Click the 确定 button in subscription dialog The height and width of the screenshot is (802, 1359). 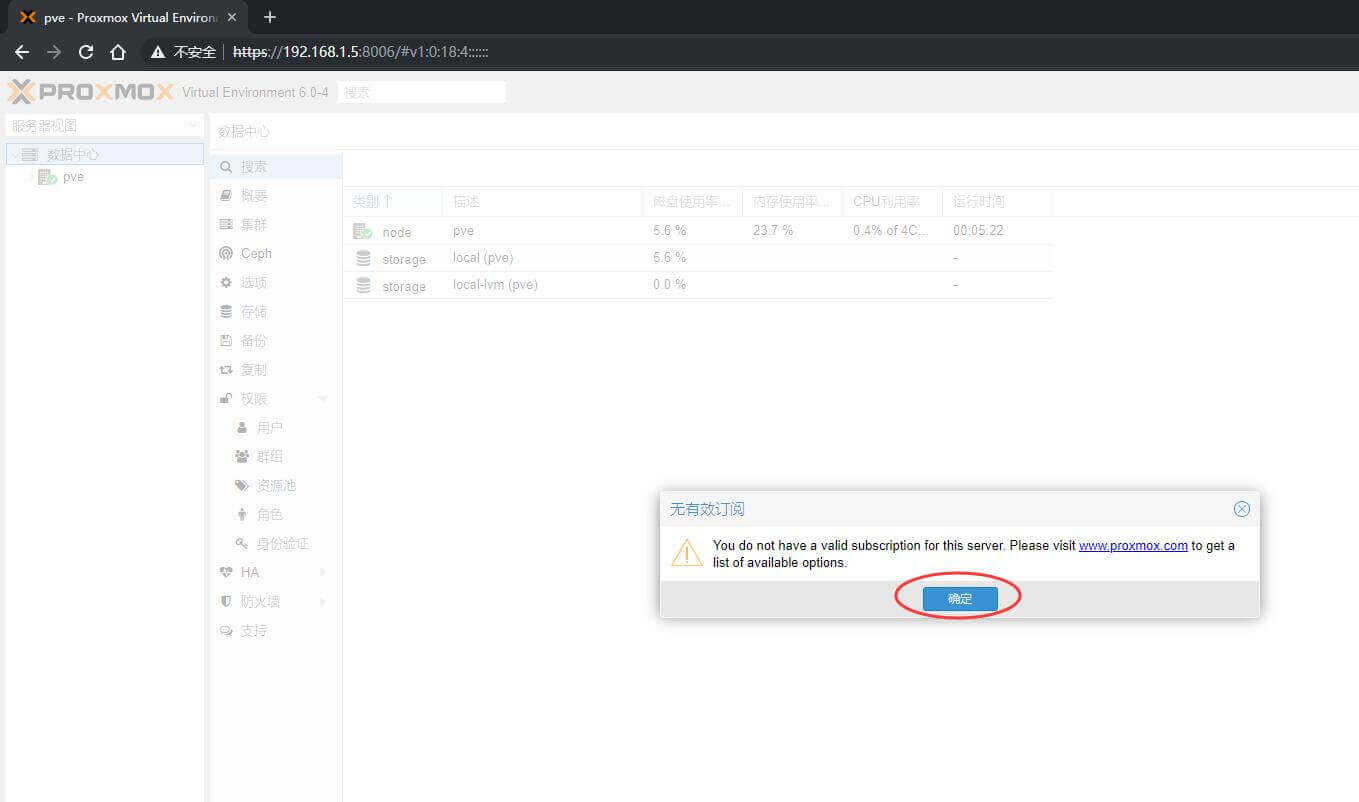pos(959,598)
